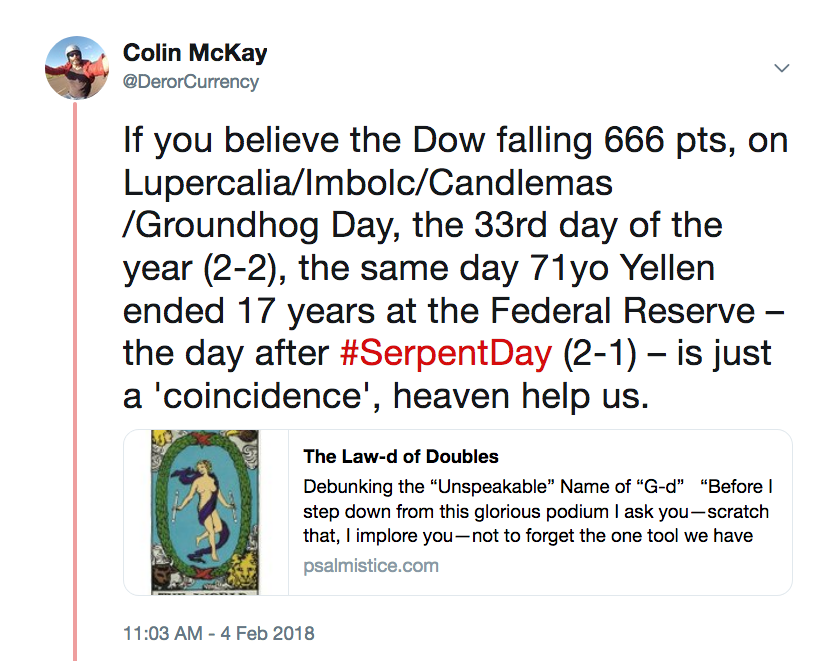Click the "Lupercalia/Imbolc/Candlemas" tweet line
Screen dimensions: 838x661
click(368, 184)
